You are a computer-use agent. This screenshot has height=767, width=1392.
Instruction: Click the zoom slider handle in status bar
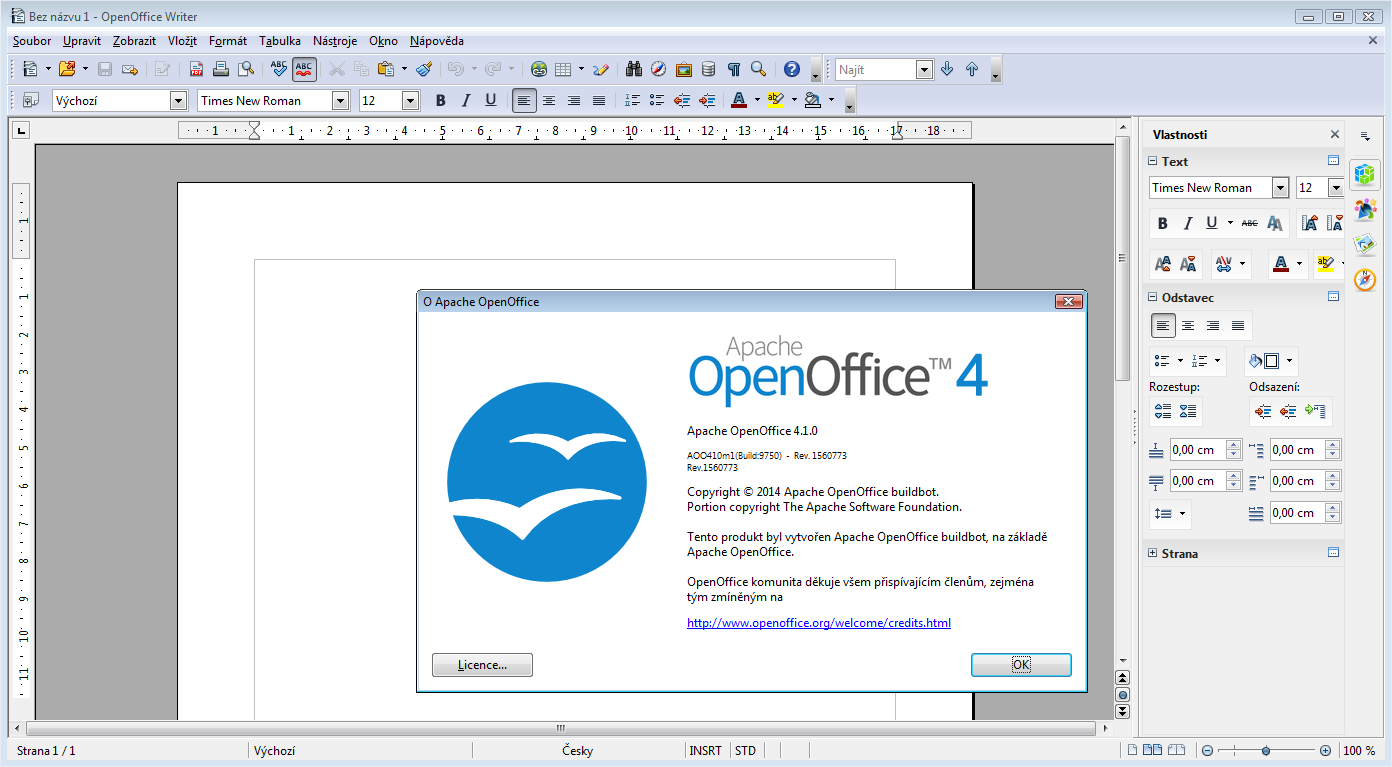click(x=1266, y=750)
